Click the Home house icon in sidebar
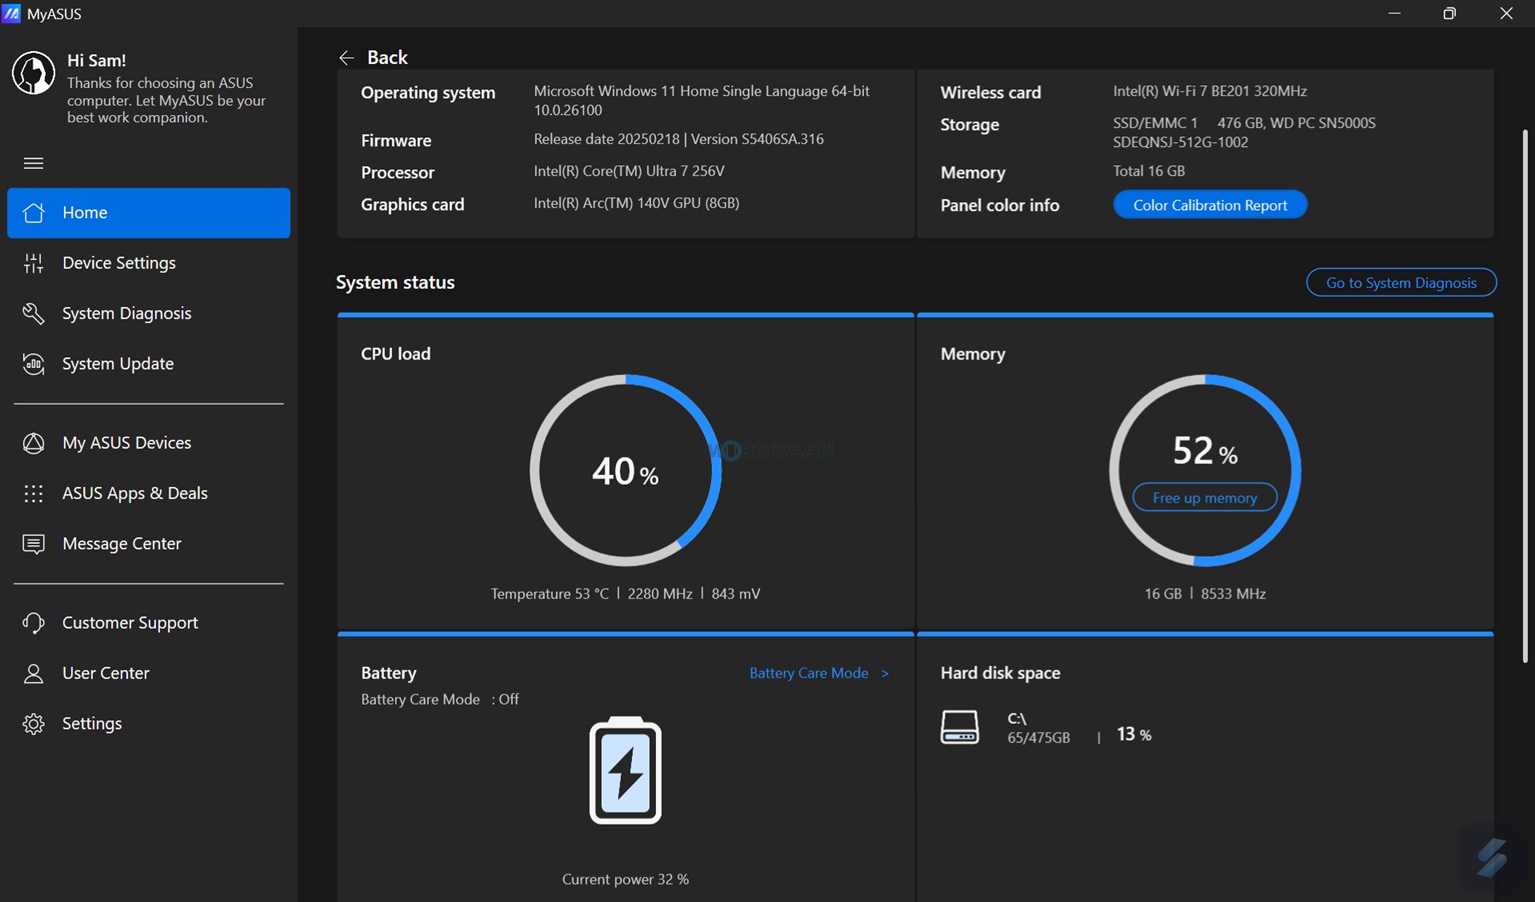Image resolution: width=1535 pixels, height=902 pixels. [x=33, y=213]
